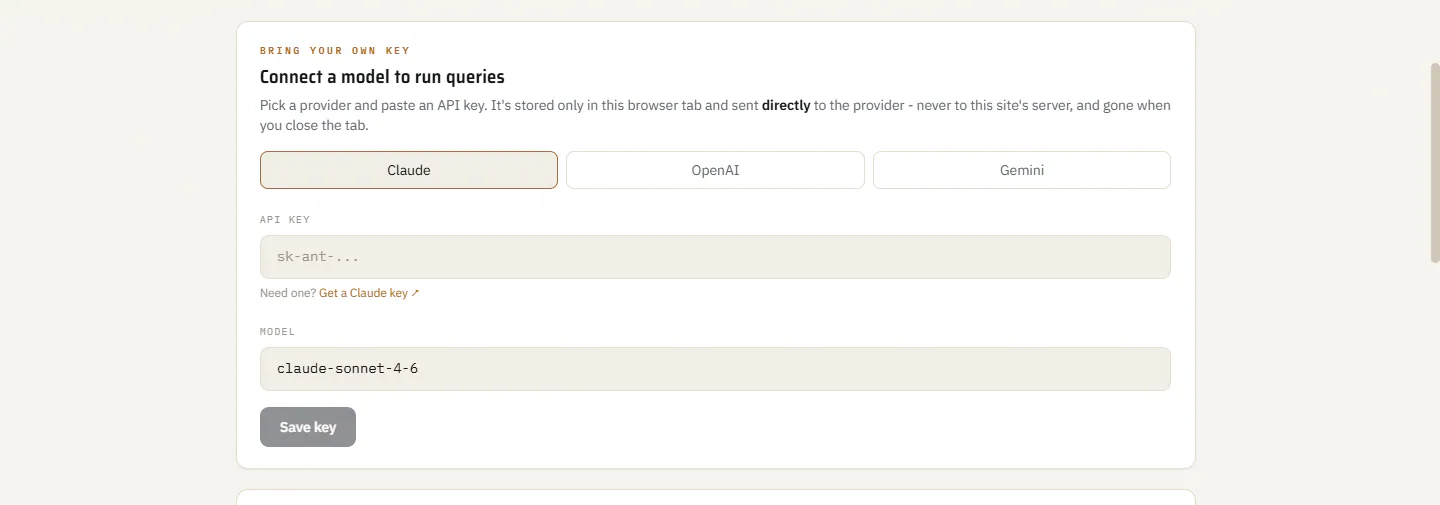Click the page's vertical scrollbar thumb
The height and width of the screenshot is (505, 1440).
click(1435, 162)
